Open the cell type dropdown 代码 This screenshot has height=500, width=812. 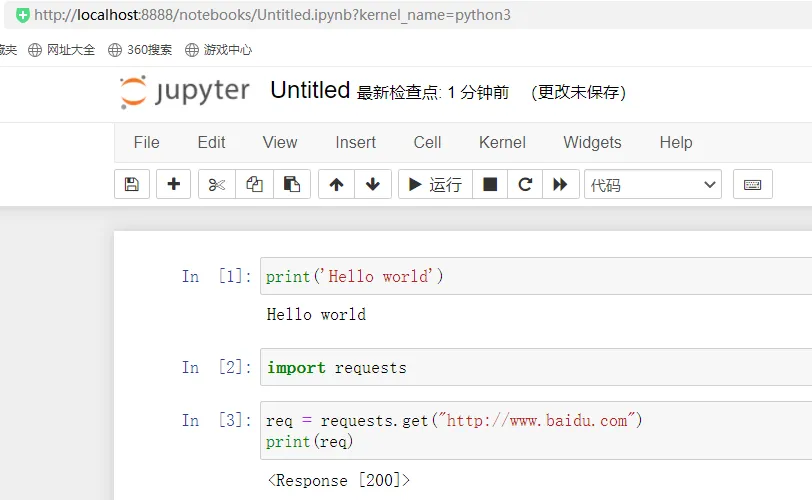click(653, 184)
